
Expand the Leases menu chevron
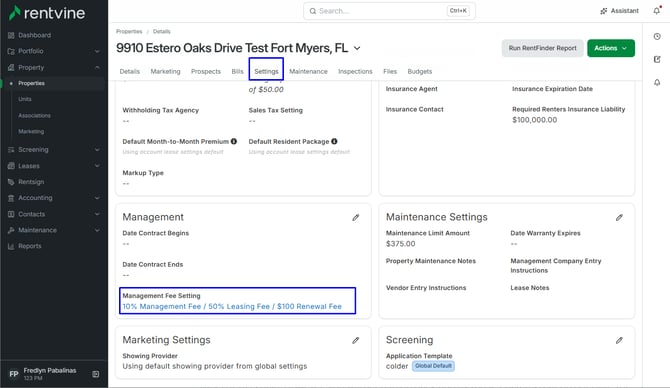[x=97, y=166]
